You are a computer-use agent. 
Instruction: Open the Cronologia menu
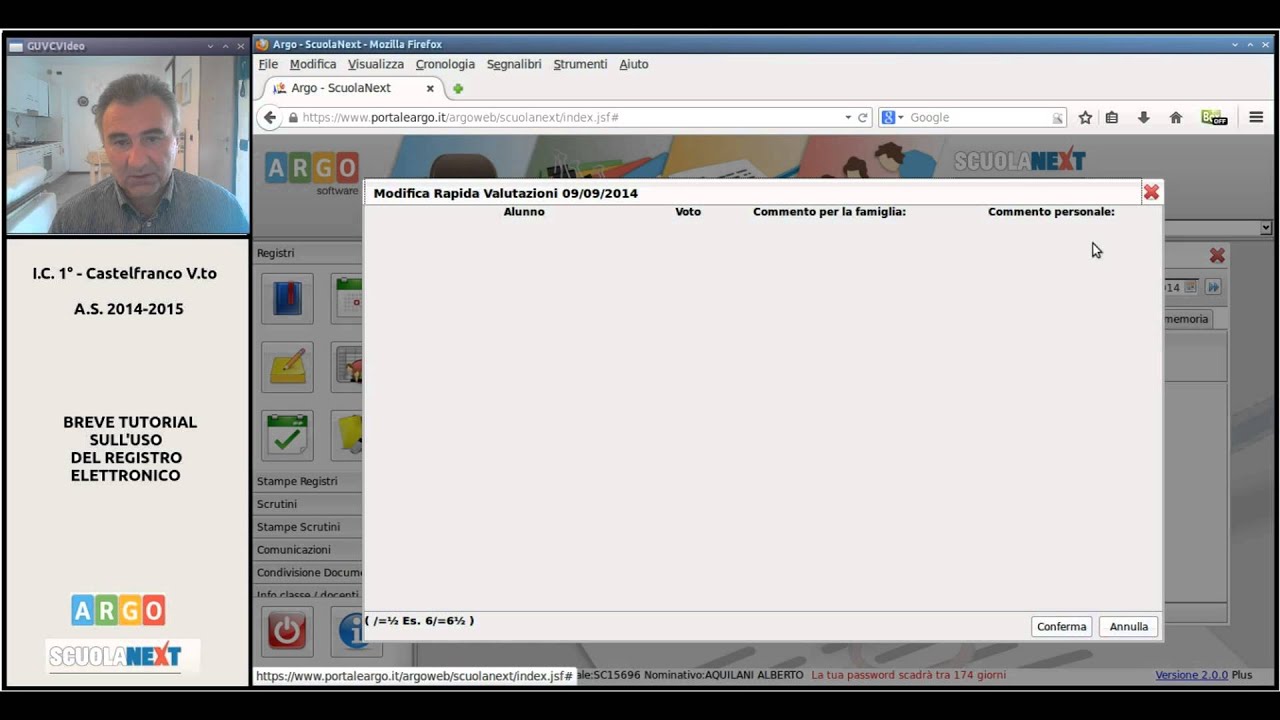pyautogui.click(x=445, y=64)
